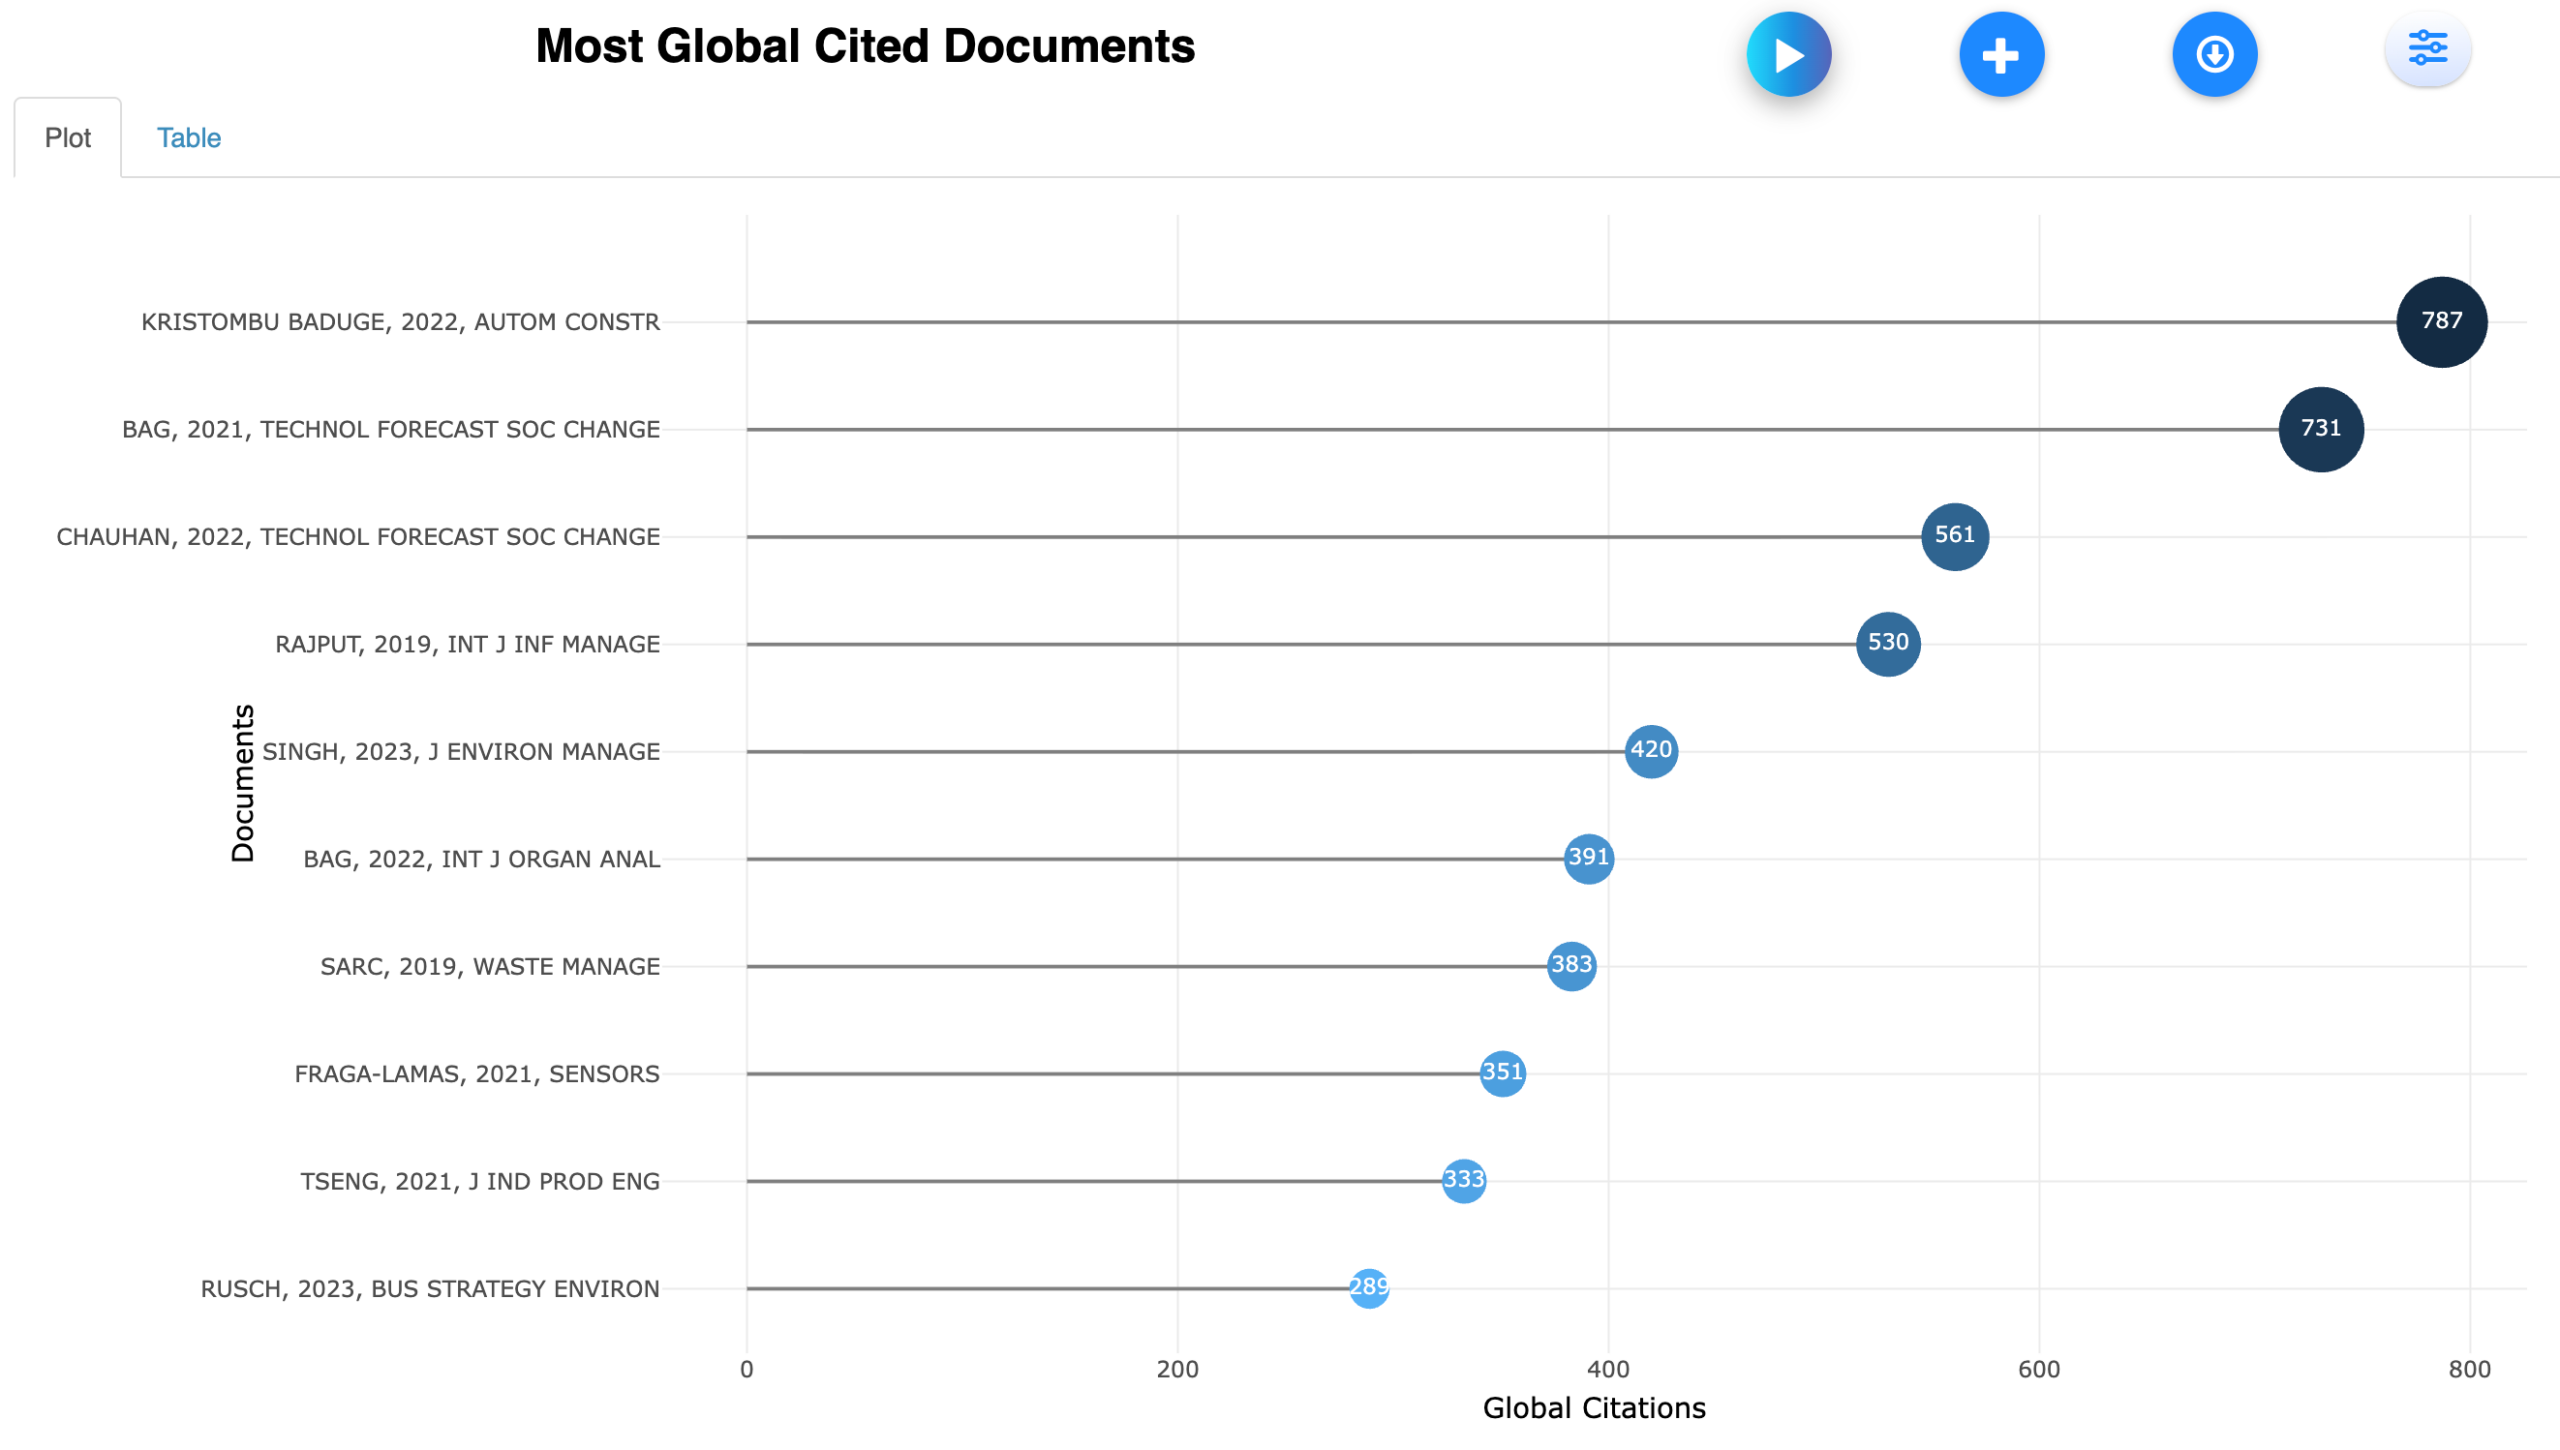Click the download plot icon
The height and width of the screenshot is (1450, 2560).
click(2214, 55)
